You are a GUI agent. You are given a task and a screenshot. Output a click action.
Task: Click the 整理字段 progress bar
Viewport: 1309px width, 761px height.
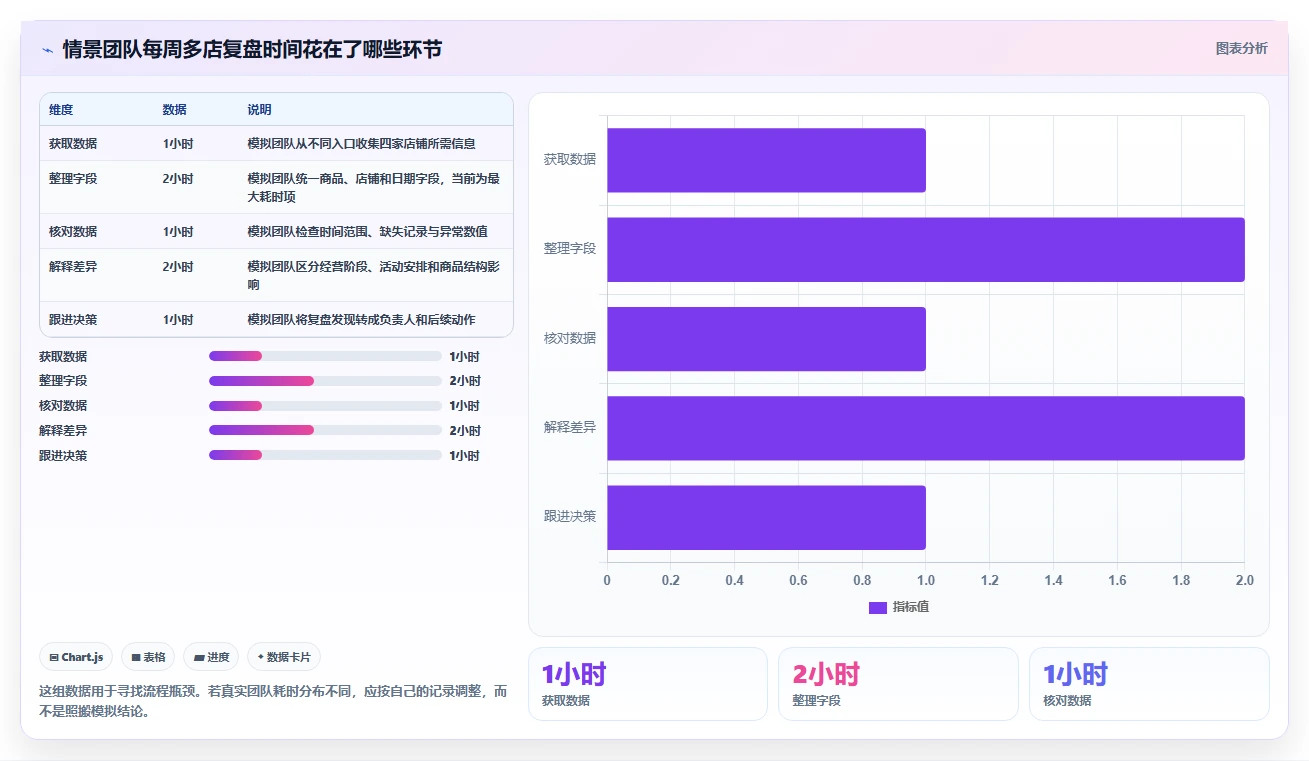tap(325, 381)
